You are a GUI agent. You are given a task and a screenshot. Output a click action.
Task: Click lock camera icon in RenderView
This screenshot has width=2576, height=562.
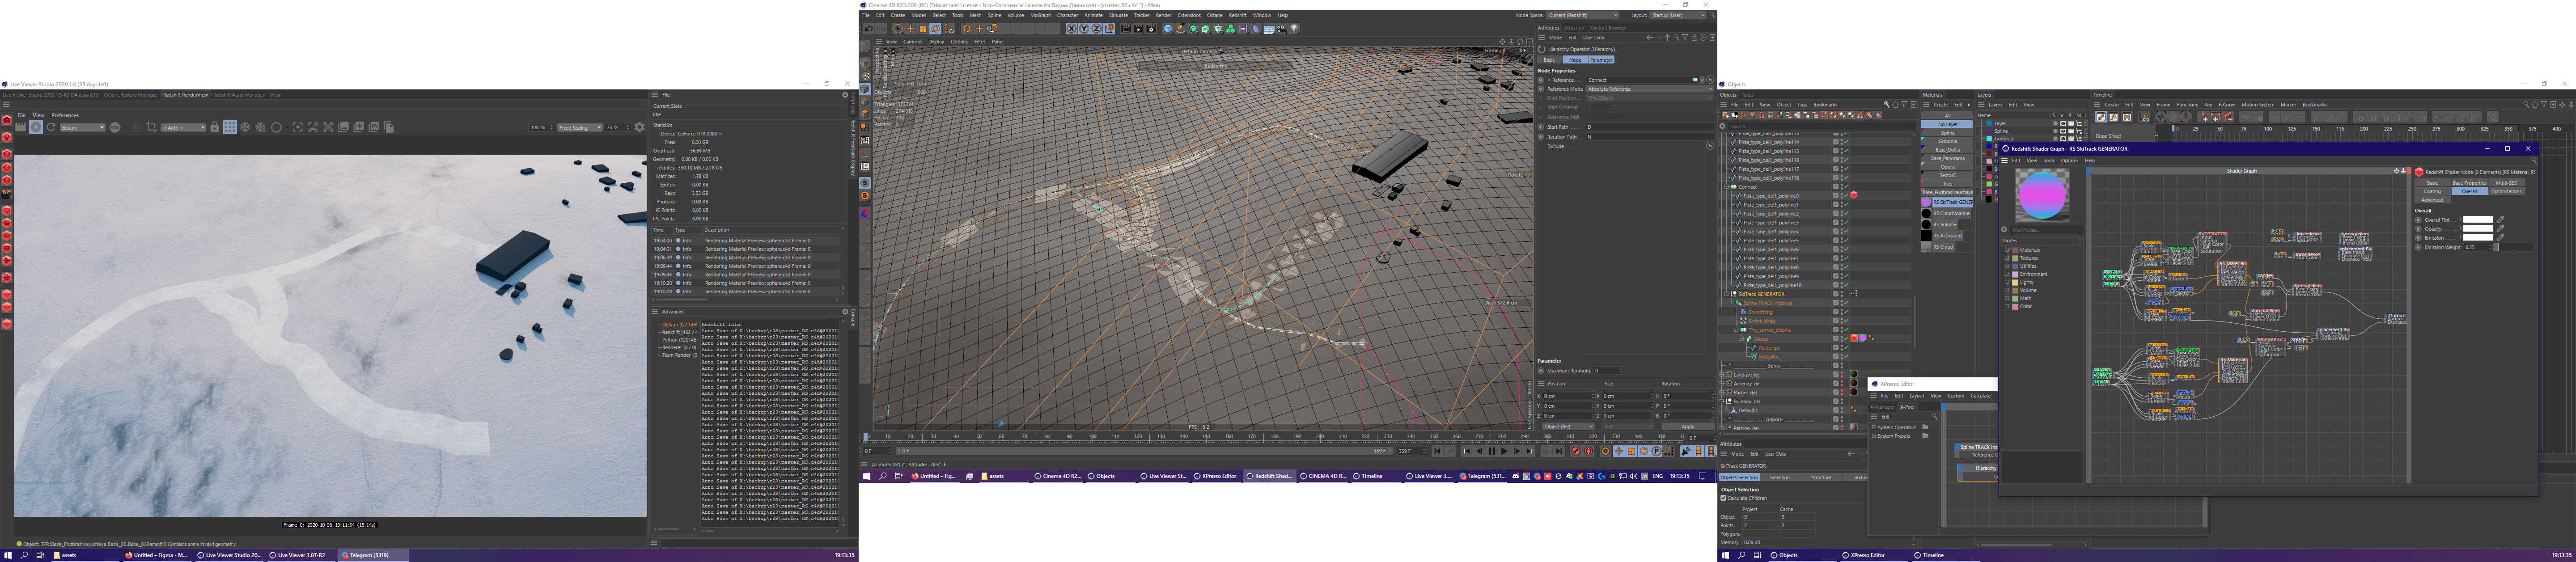click(215, 127)
